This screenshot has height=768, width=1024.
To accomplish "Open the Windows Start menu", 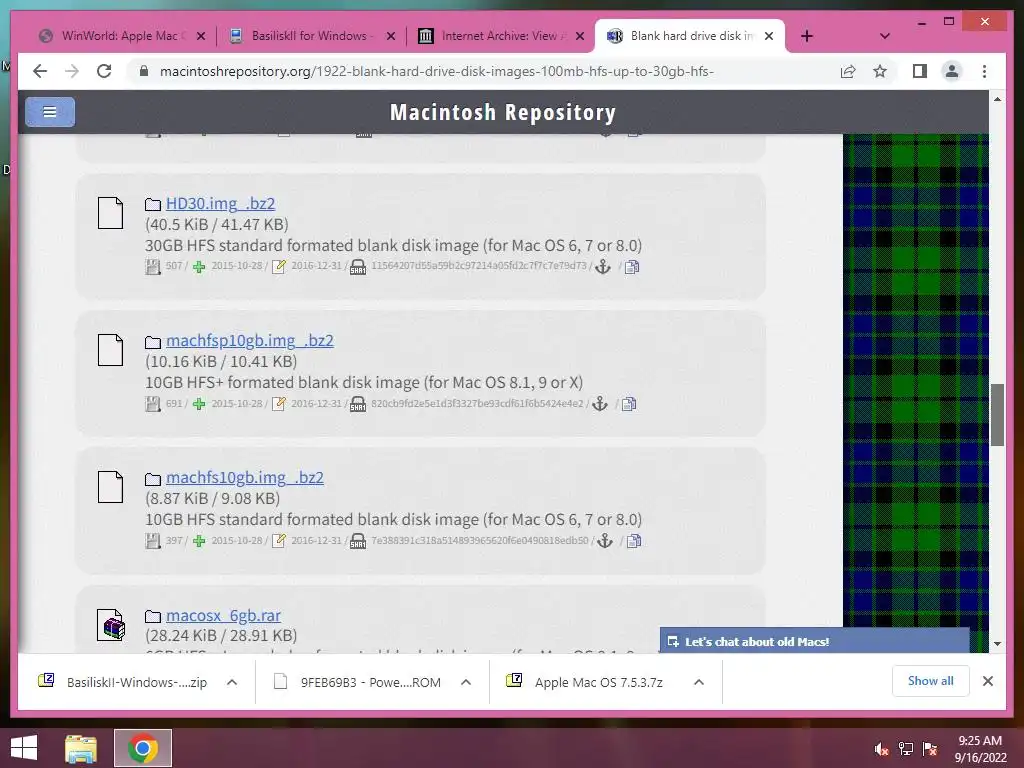I will pyautogui.click(x=24, y=748).
